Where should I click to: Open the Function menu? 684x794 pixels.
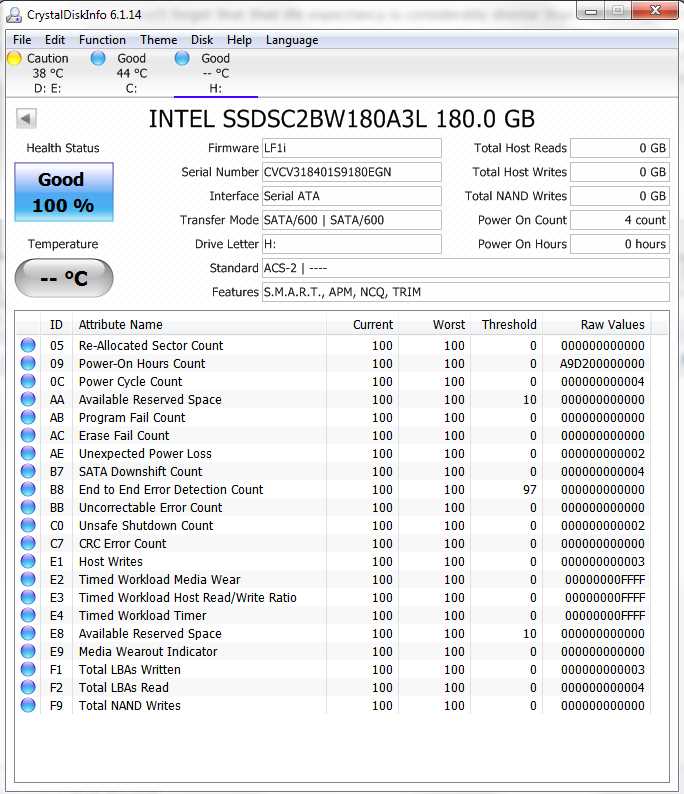102,40
